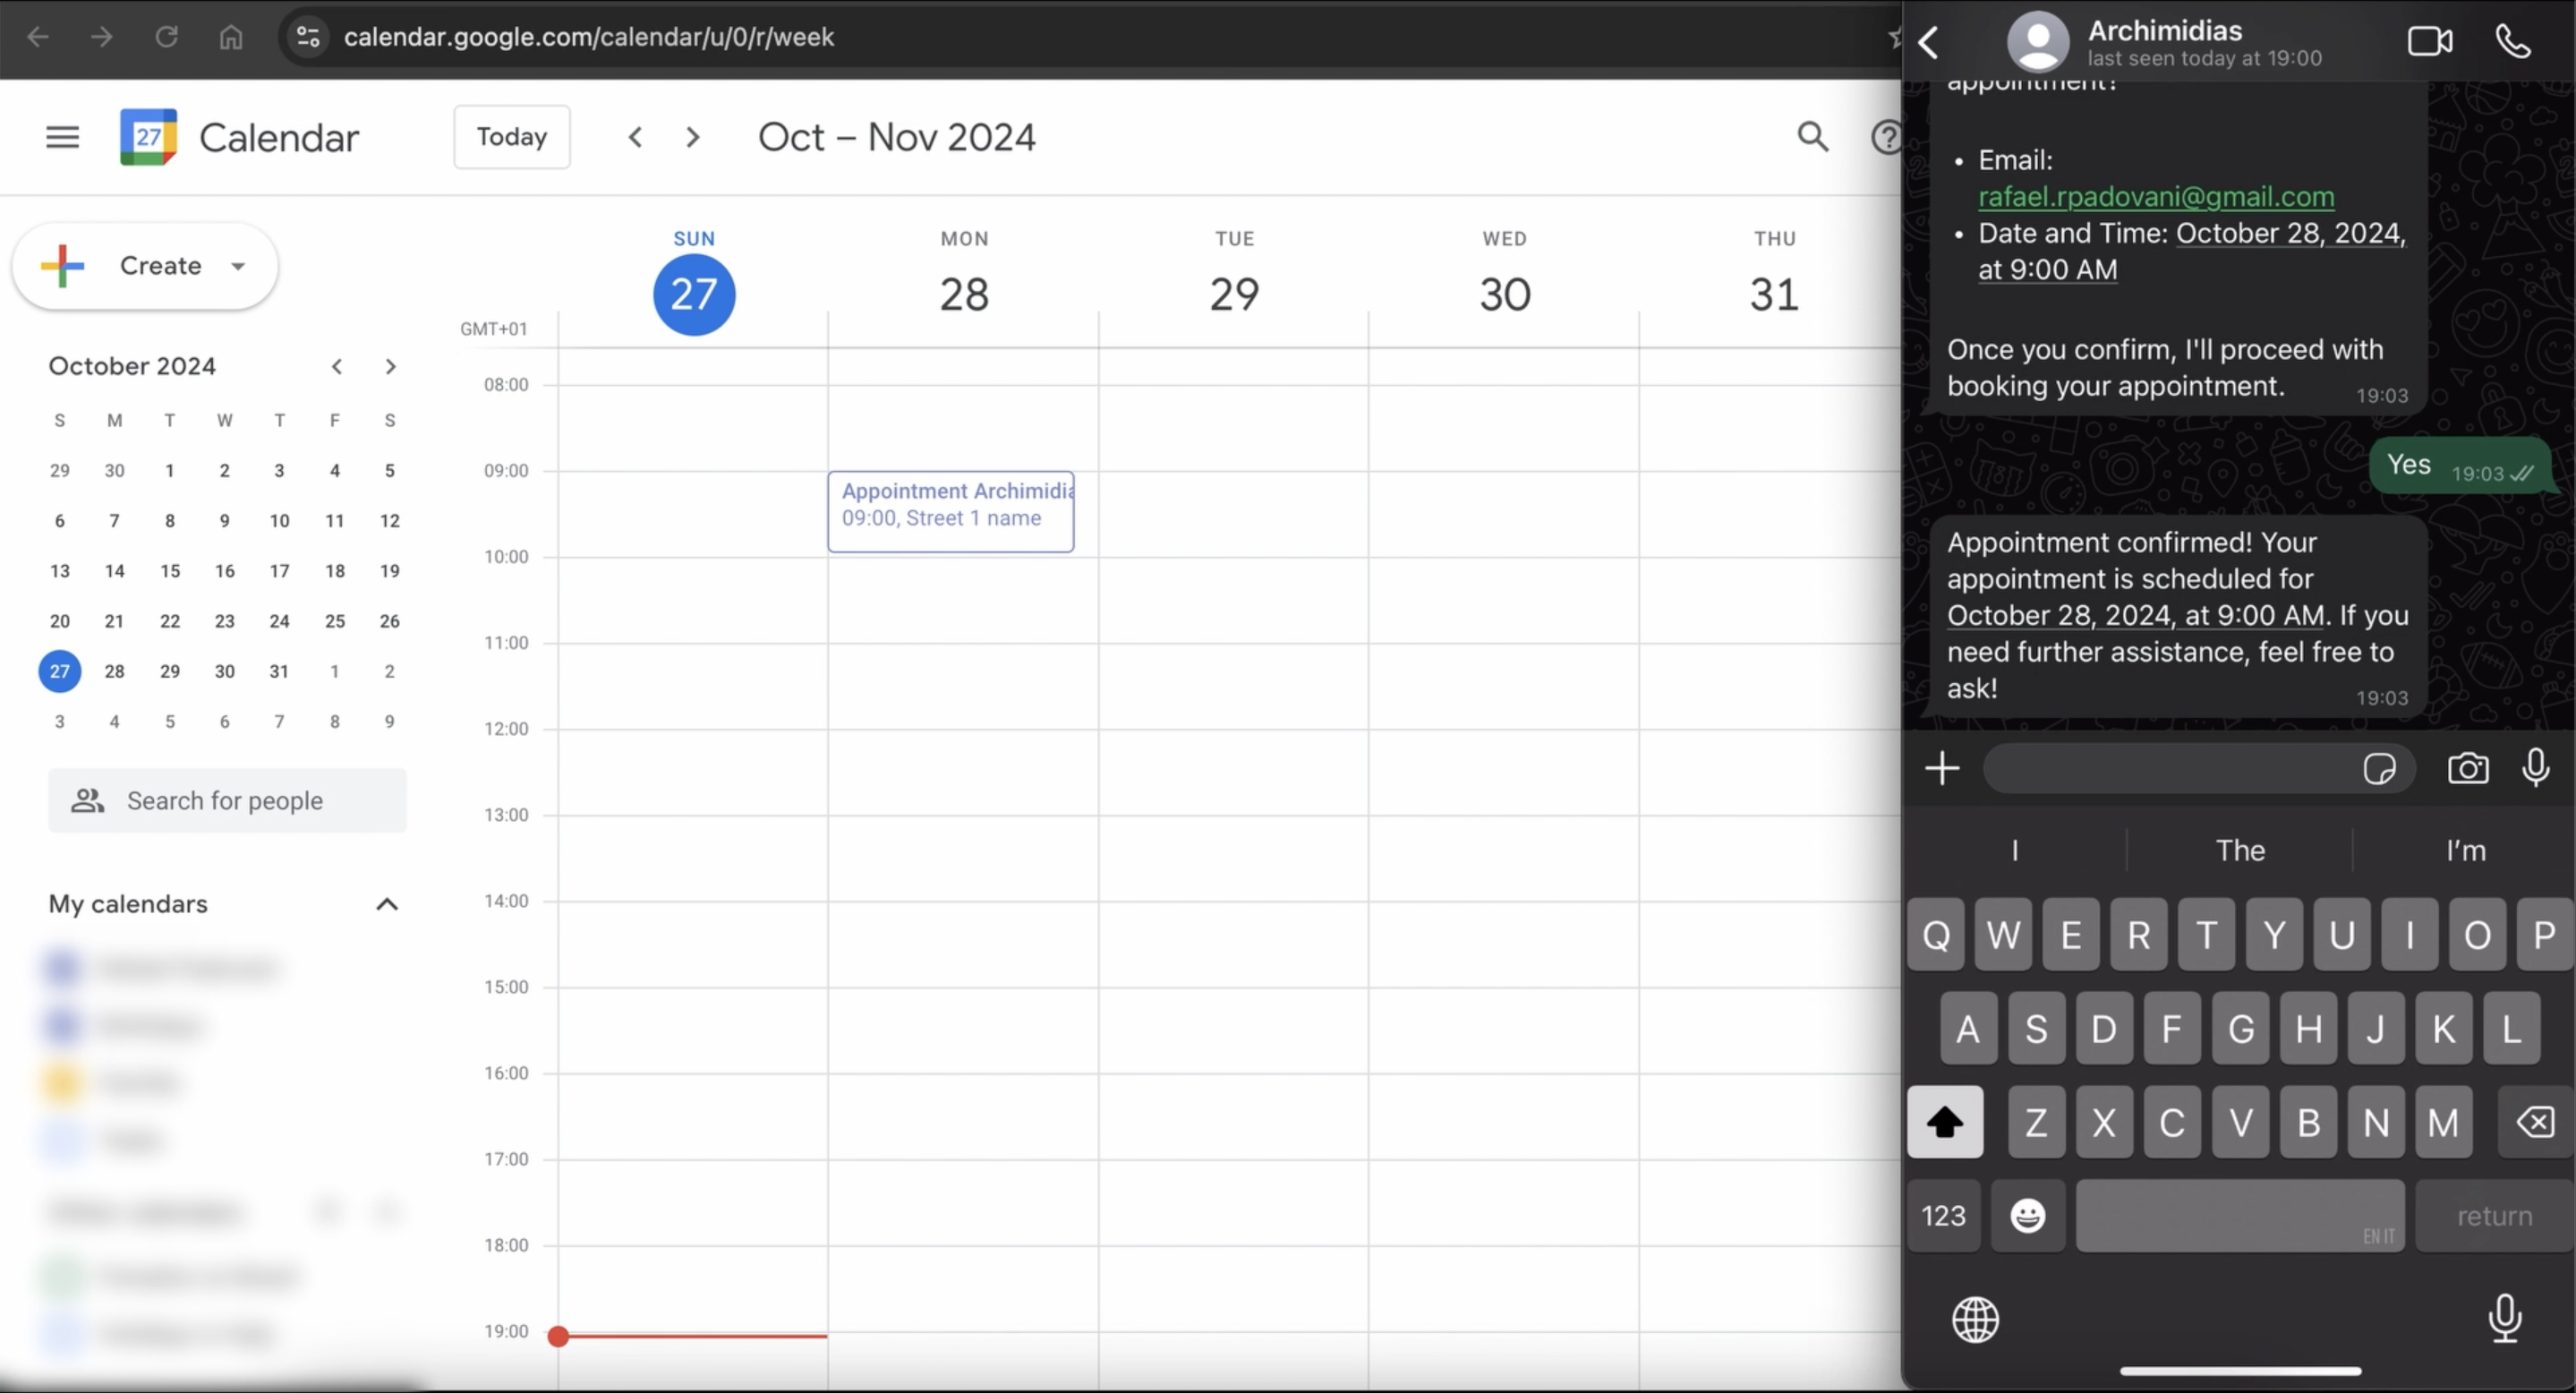Image resolution: width=2576 pixels, height=1393 pixels.
Task: Choose the 'I' keyboard suggestion
Action: (2015, 851)
